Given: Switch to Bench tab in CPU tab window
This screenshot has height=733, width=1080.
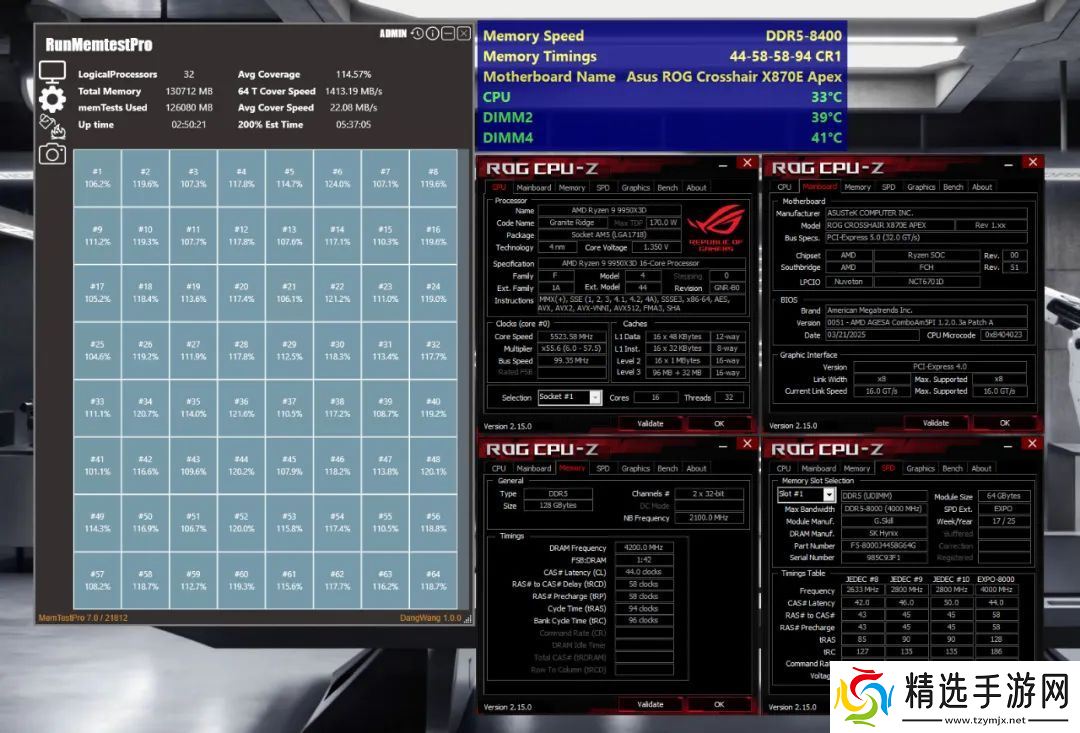Looking at the screenshot, I should 667,187.
